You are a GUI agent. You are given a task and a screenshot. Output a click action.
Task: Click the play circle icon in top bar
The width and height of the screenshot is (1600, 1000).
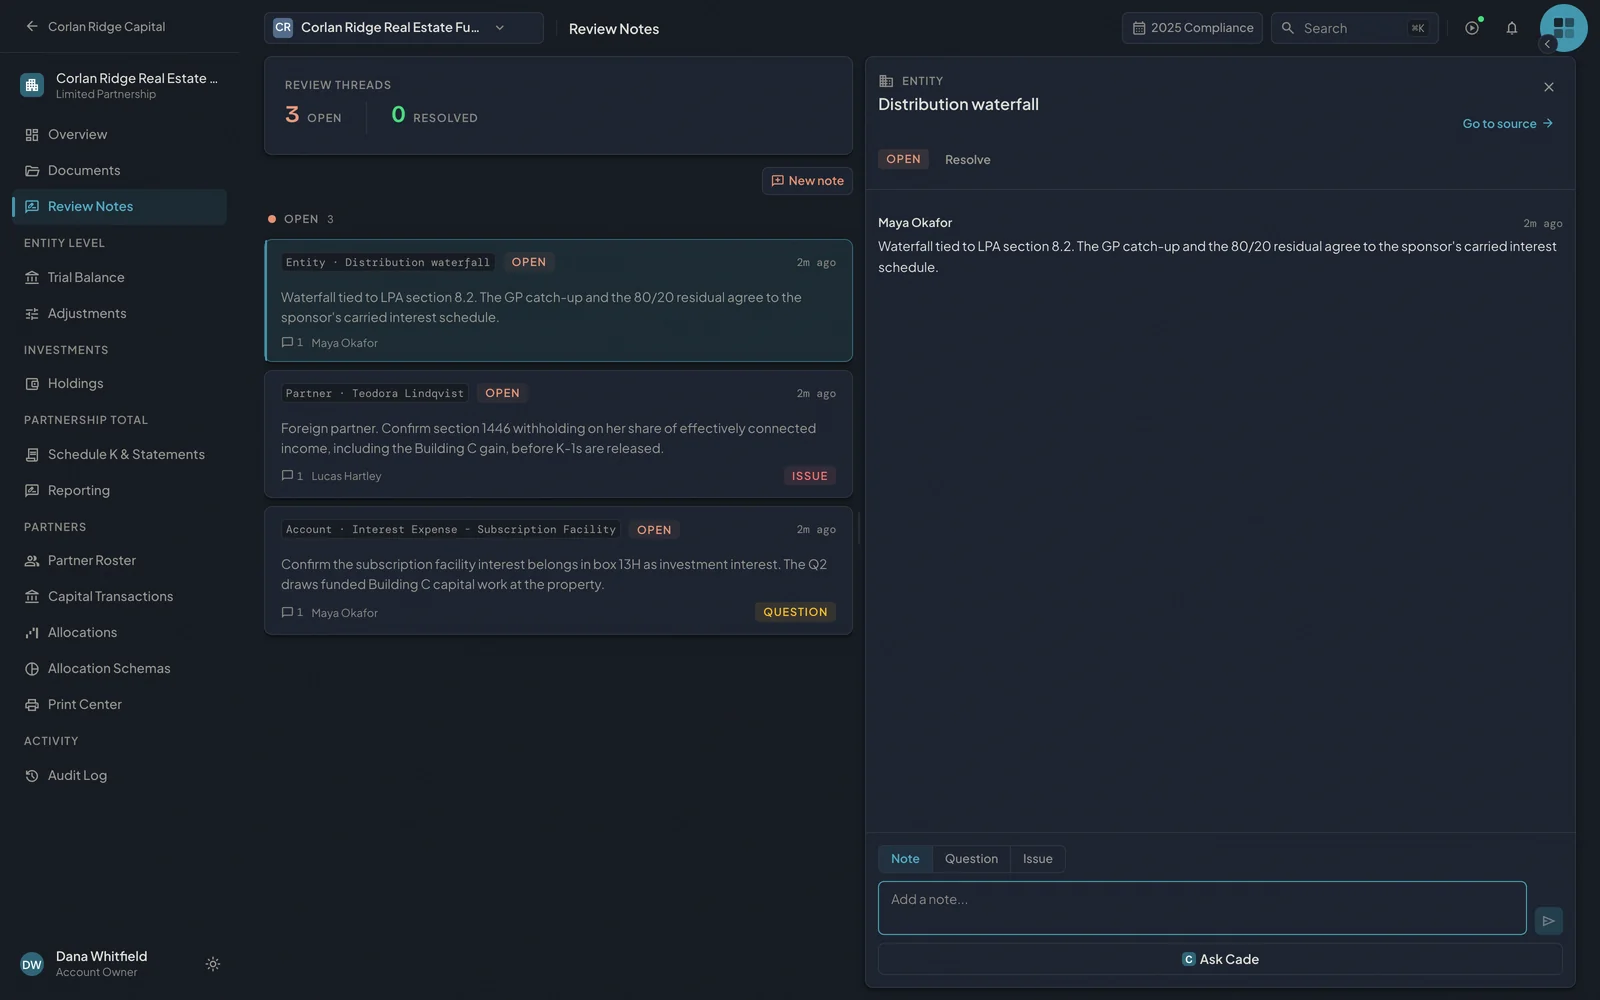click(1472, 28)
